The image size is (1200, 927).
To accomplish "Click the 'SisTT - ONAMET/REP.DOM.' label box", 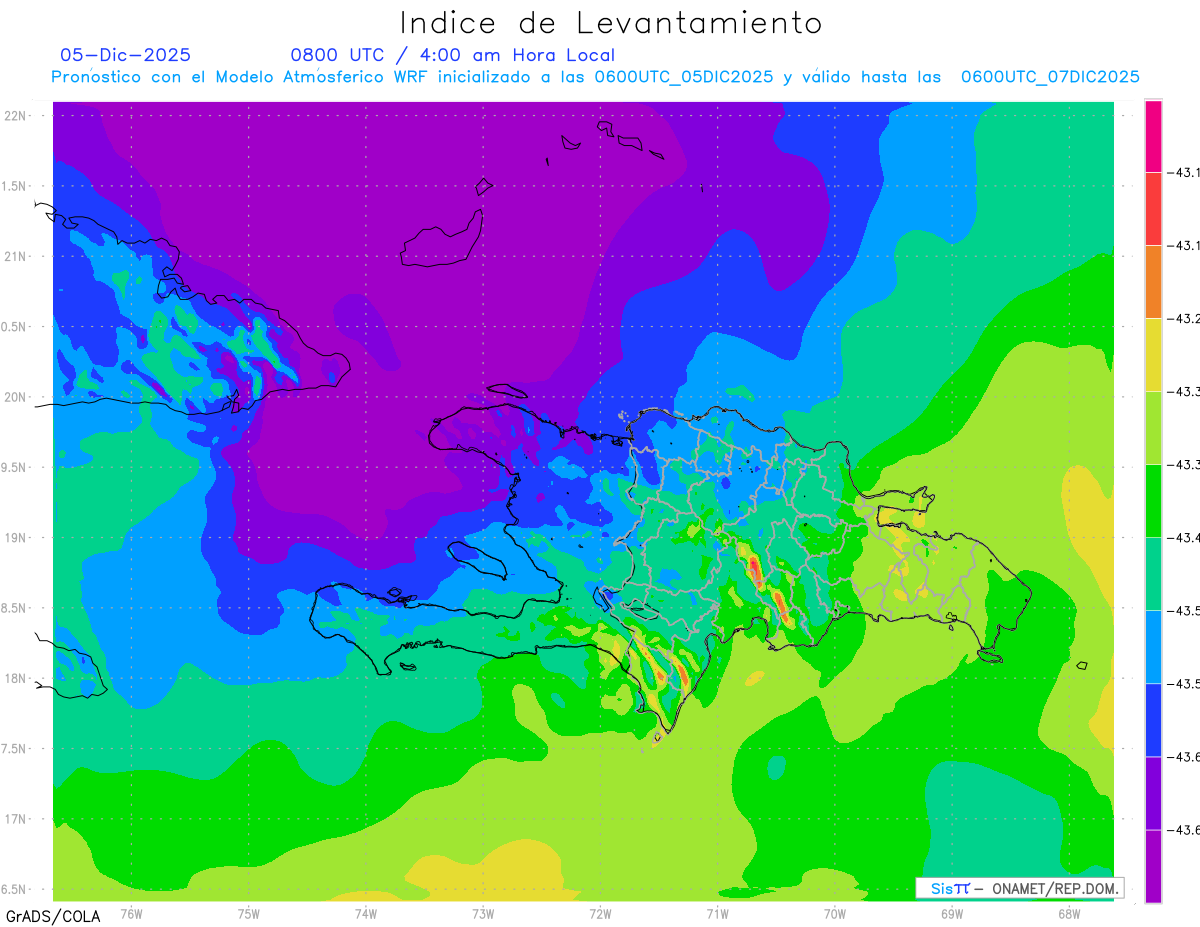I will click(x=1019, y=888).
